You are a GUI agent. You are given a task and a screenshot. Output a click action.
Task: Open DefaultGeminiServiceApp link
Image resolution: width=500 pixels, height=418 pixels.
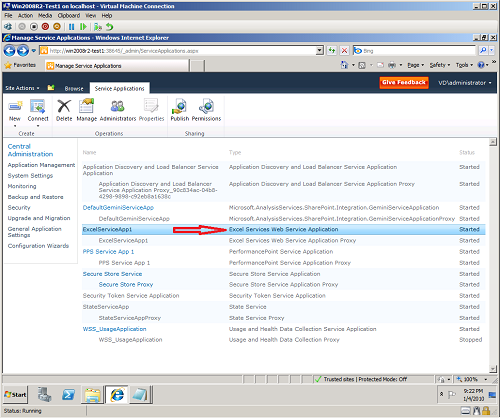(118, 208)
